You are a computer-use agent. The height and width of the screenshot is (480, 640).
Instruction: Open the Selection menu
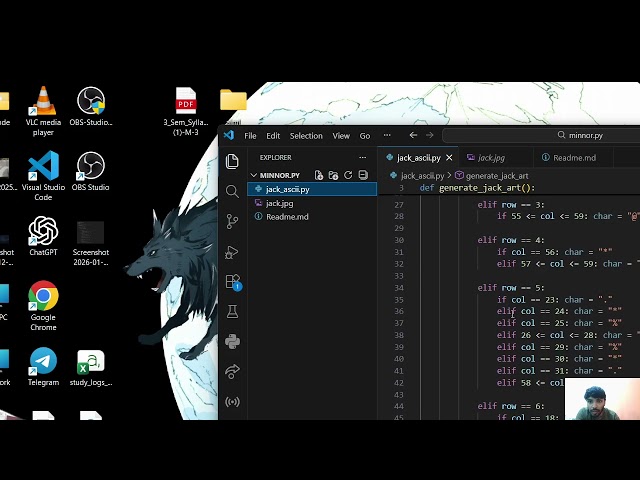pos(306,136)
